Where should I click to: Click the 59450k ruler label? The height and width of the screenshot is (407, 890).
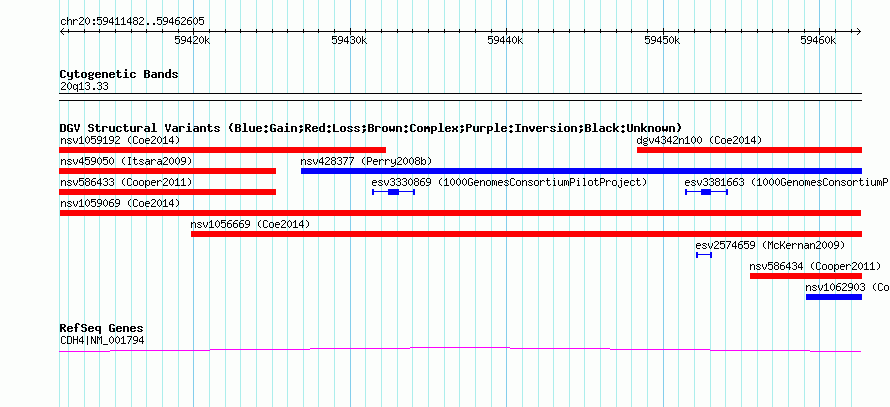(662, 40)
